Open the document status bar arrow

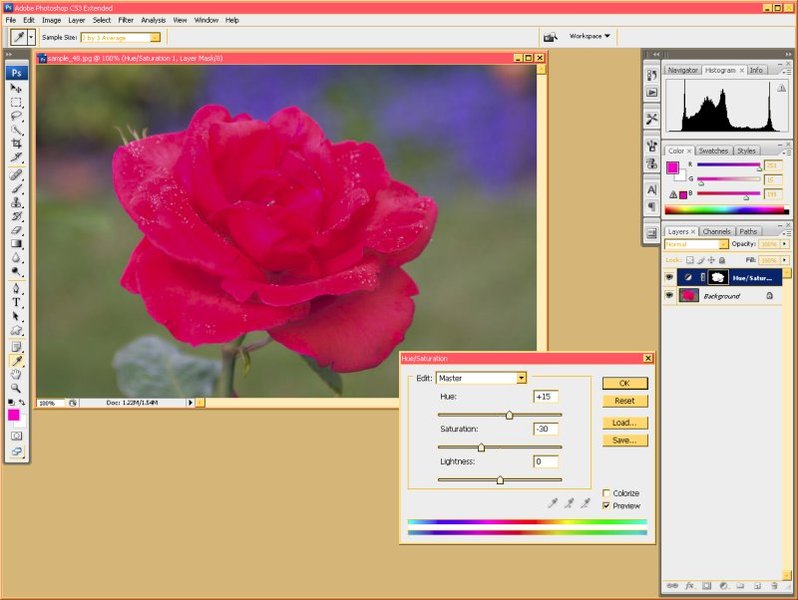[190, 403]
